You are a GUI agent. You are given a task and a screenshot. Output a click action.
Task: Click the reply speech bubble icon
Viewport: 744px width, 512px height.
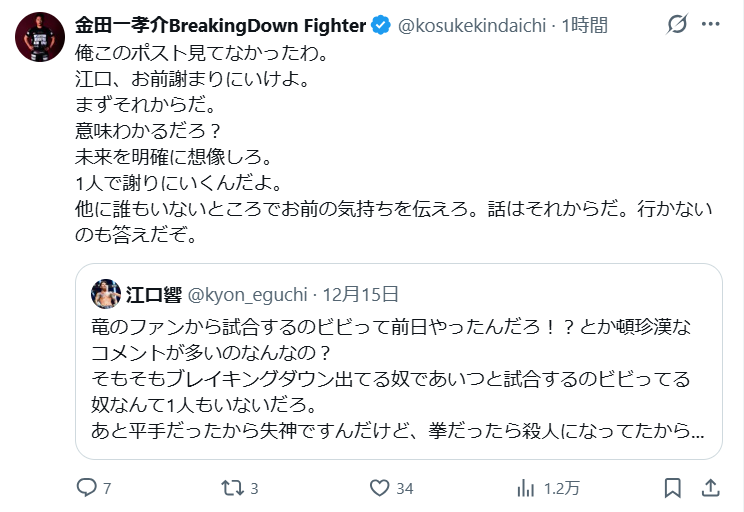[x=87, y=488]
